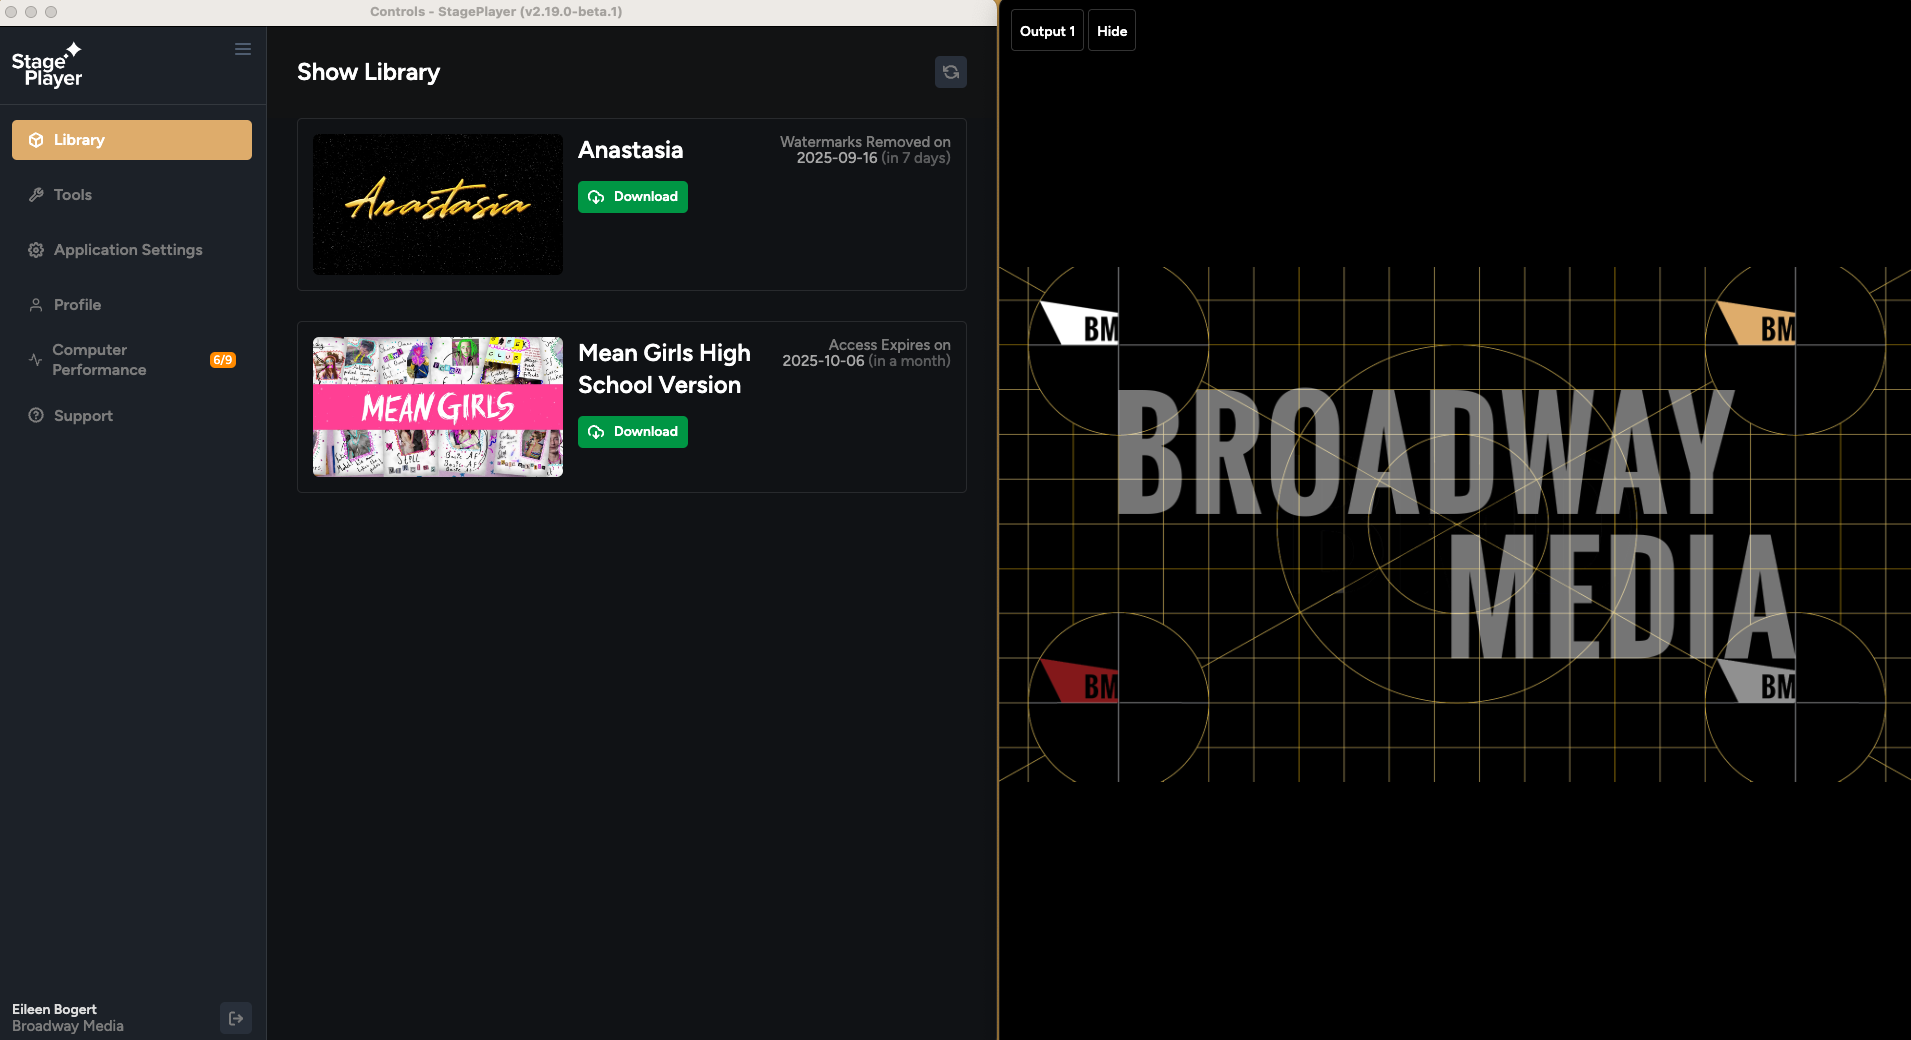Hide the output preview
The width and height of the screenshot is (1911, 1040).
coord(1112,31)
